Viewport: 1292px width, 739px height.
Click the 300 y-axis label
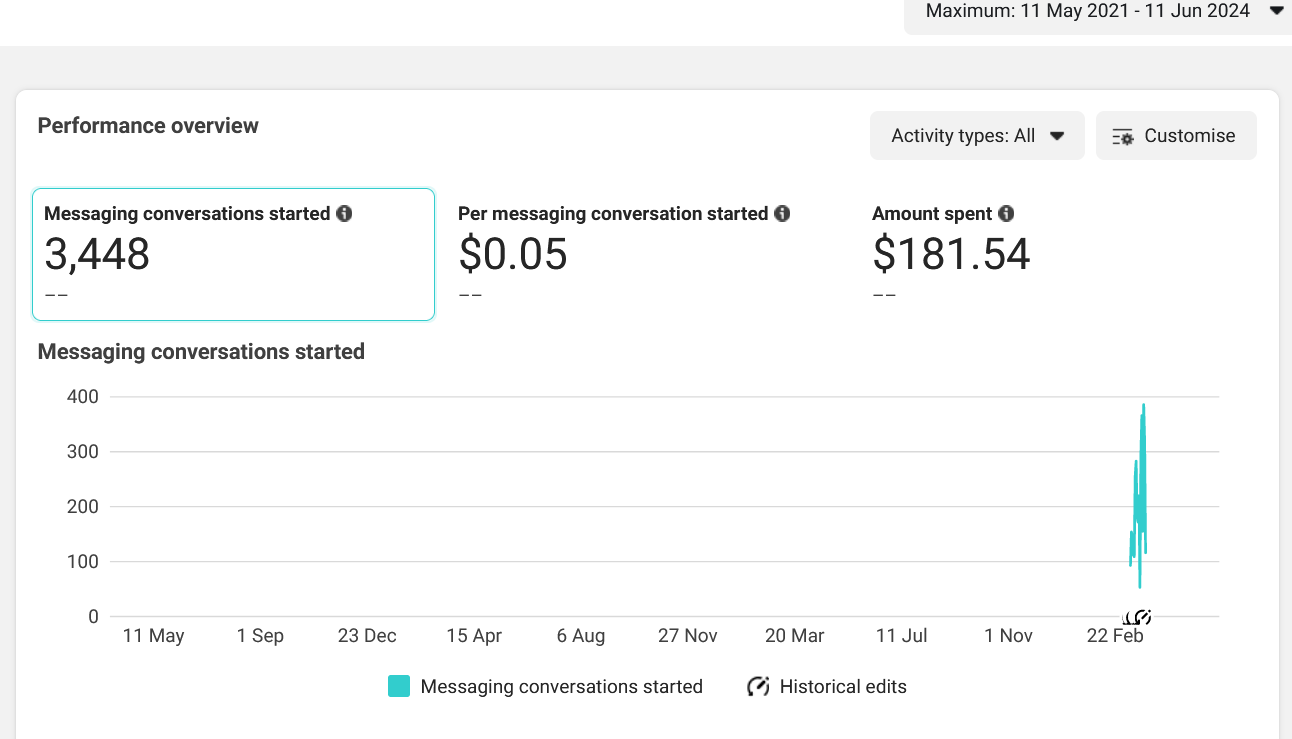click(x=83, y=452)
